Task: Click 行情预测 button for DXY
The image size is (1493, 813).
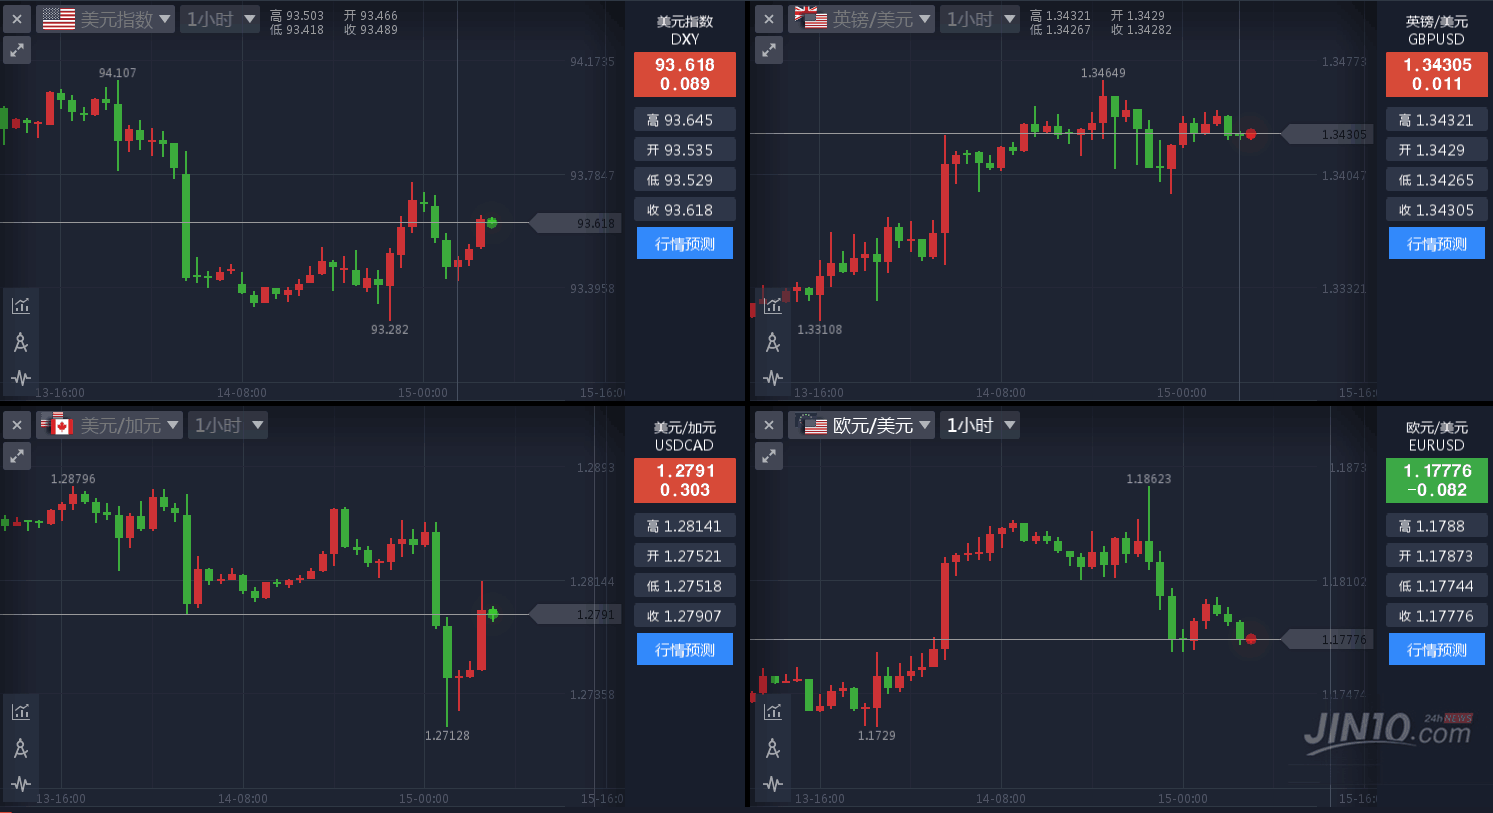Action: 685,244
